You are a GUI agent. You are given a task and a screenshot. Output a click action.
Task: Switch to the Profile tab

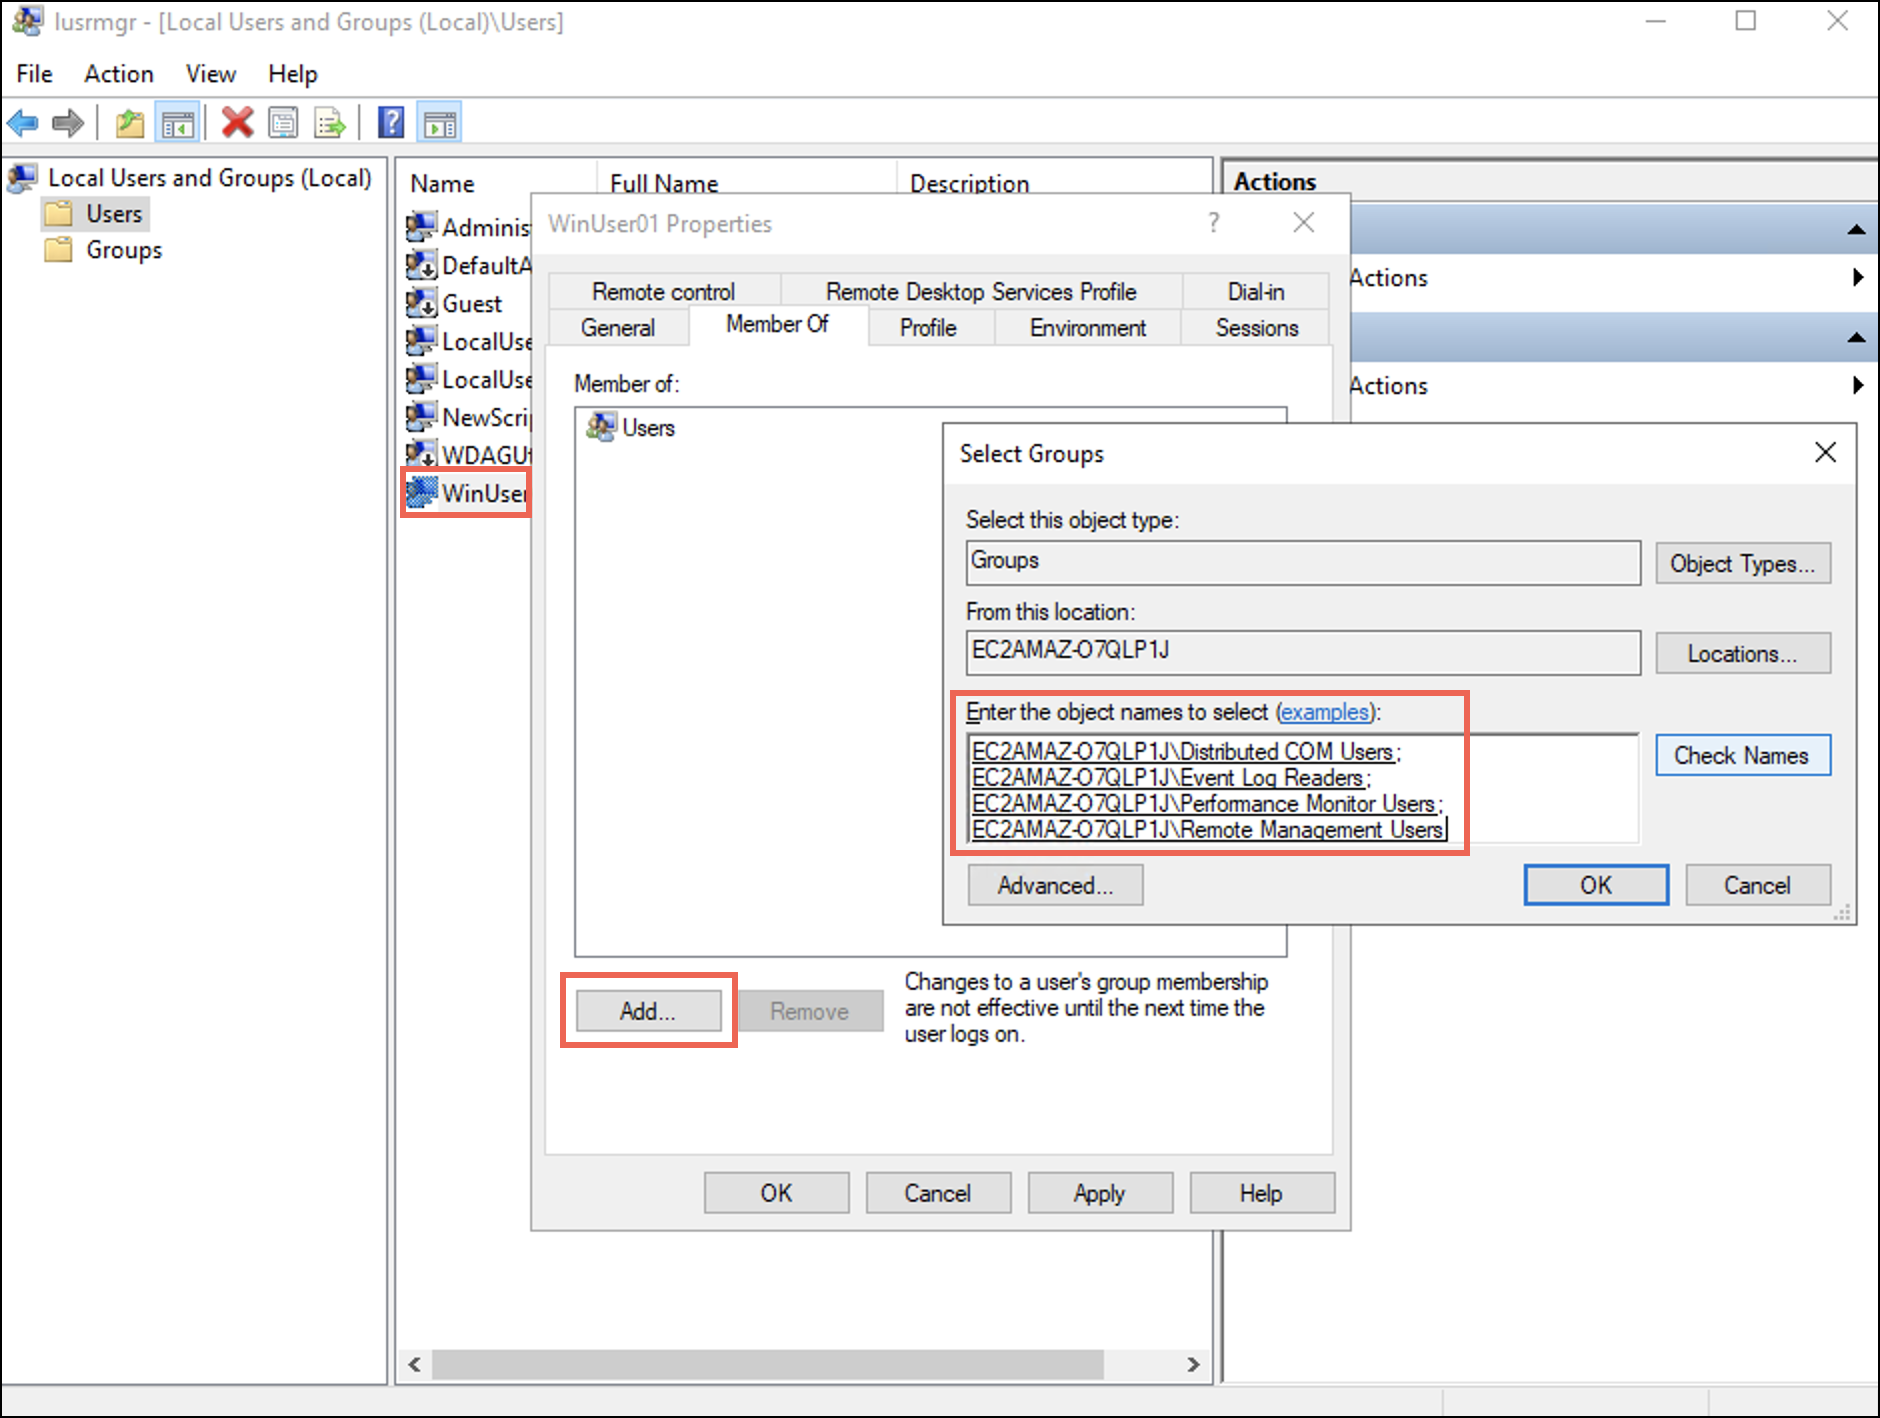tap(927, 328)
